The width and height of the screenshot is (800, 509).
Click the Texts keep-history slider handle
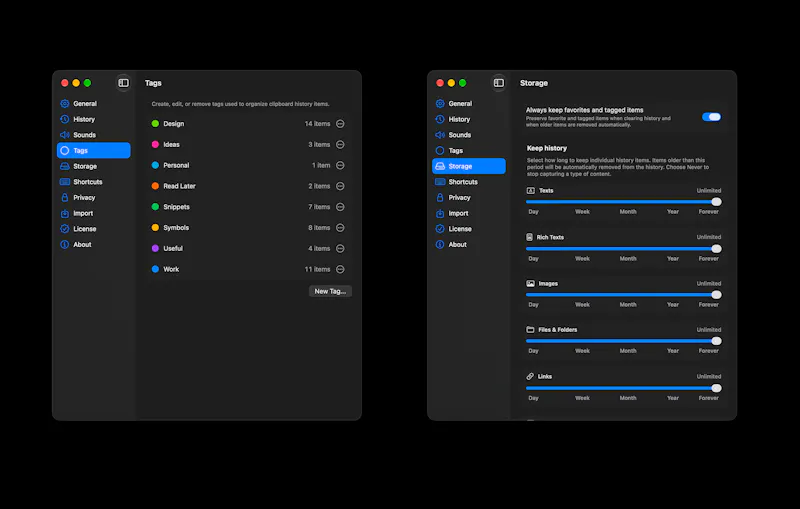click(716, 202)
